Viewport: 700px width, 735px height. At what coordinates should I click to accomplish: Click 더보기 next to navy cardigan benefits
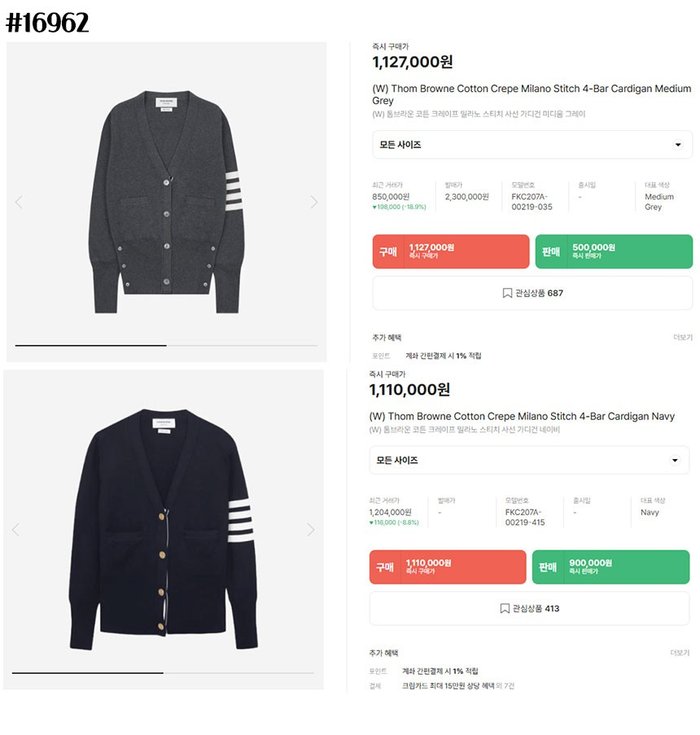point(680,652)
